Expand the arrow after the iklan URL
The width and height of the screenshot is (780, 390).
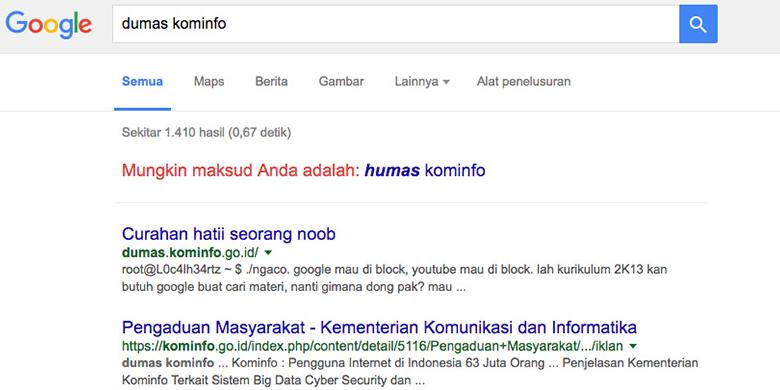pyautogui.click(x=633, y=346)
